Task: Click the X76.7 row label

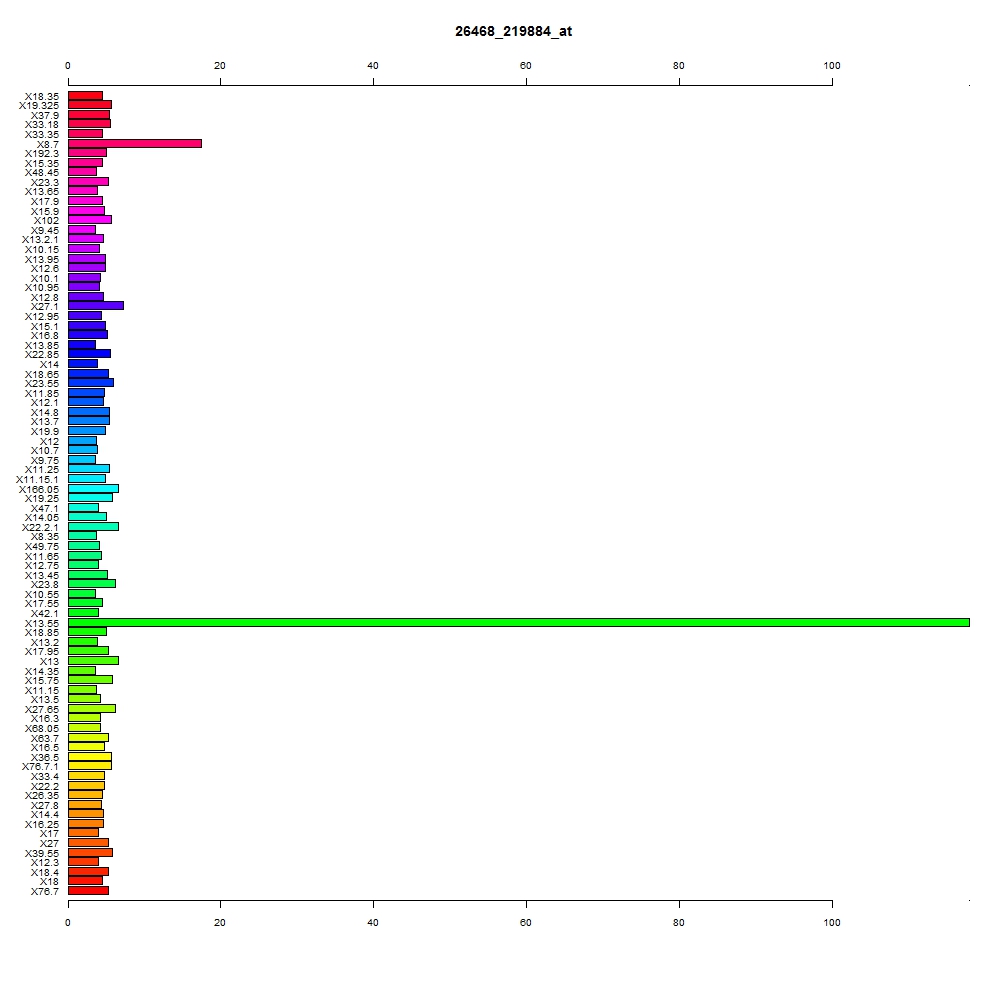Action: (x=45, y=892)
